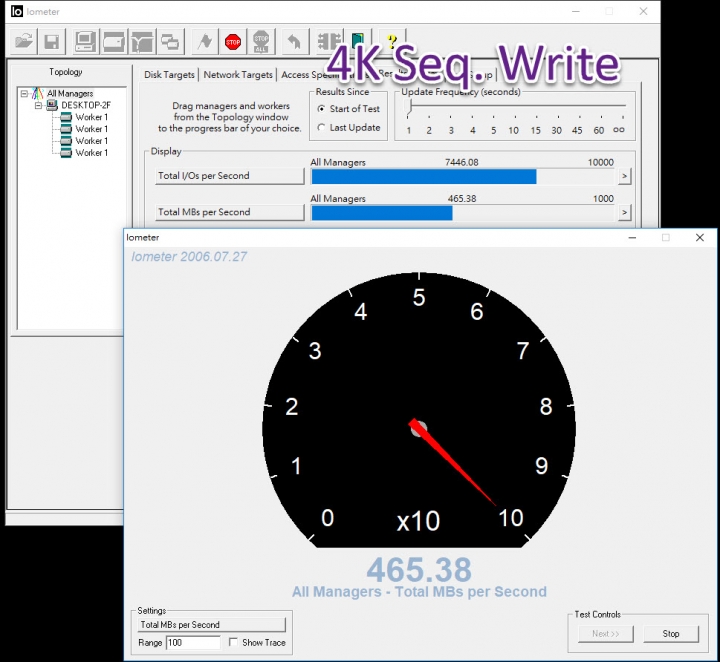Screen dimensions: 720x662
Task: Minimize the Iometer gauge window
Action: (632, 237)
